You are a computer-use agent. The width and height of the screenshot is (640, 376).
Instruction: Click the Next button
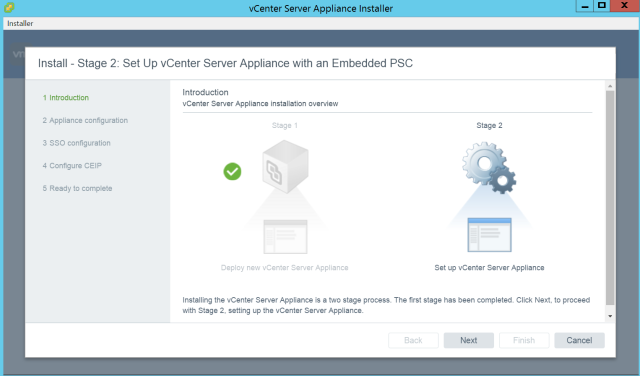(469, 340)
